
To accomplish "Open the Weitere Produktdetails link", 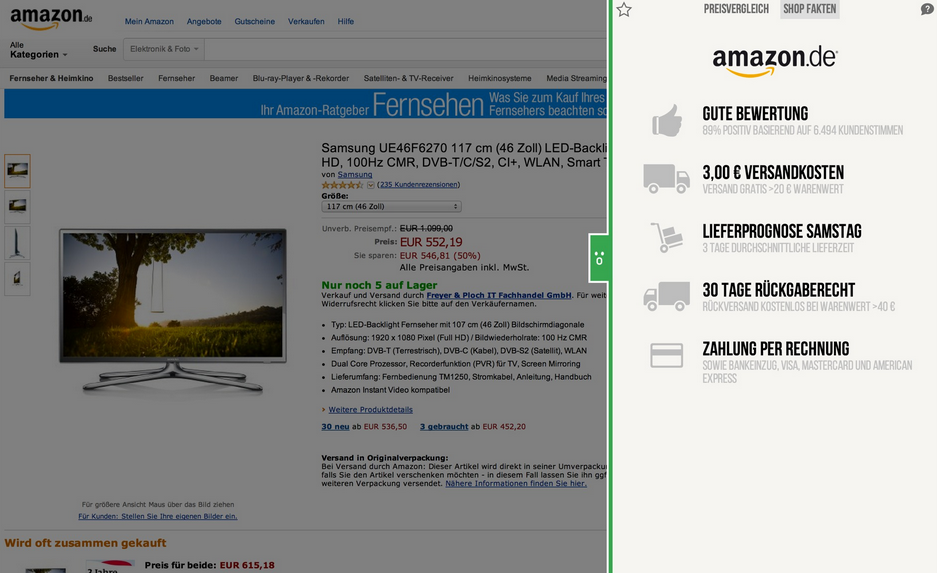I will click(x=370, y=410).
